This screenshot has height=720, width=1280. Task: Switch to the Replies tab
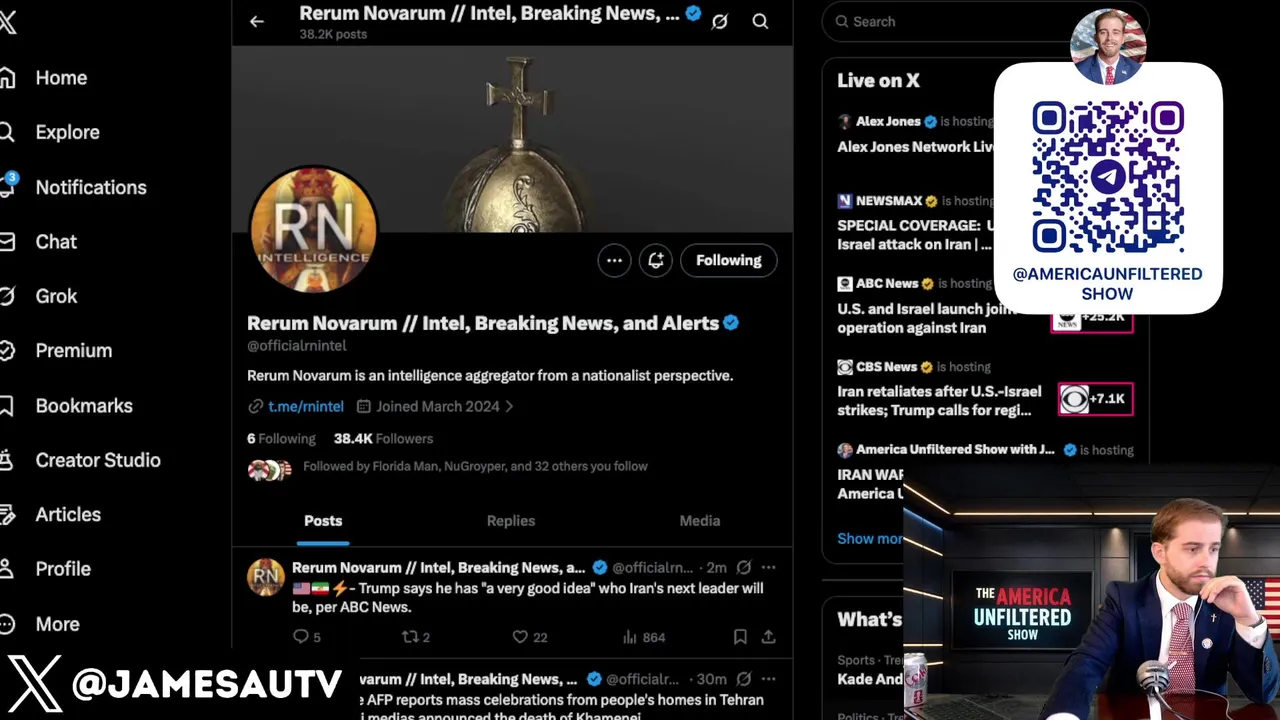coord(511,521)
